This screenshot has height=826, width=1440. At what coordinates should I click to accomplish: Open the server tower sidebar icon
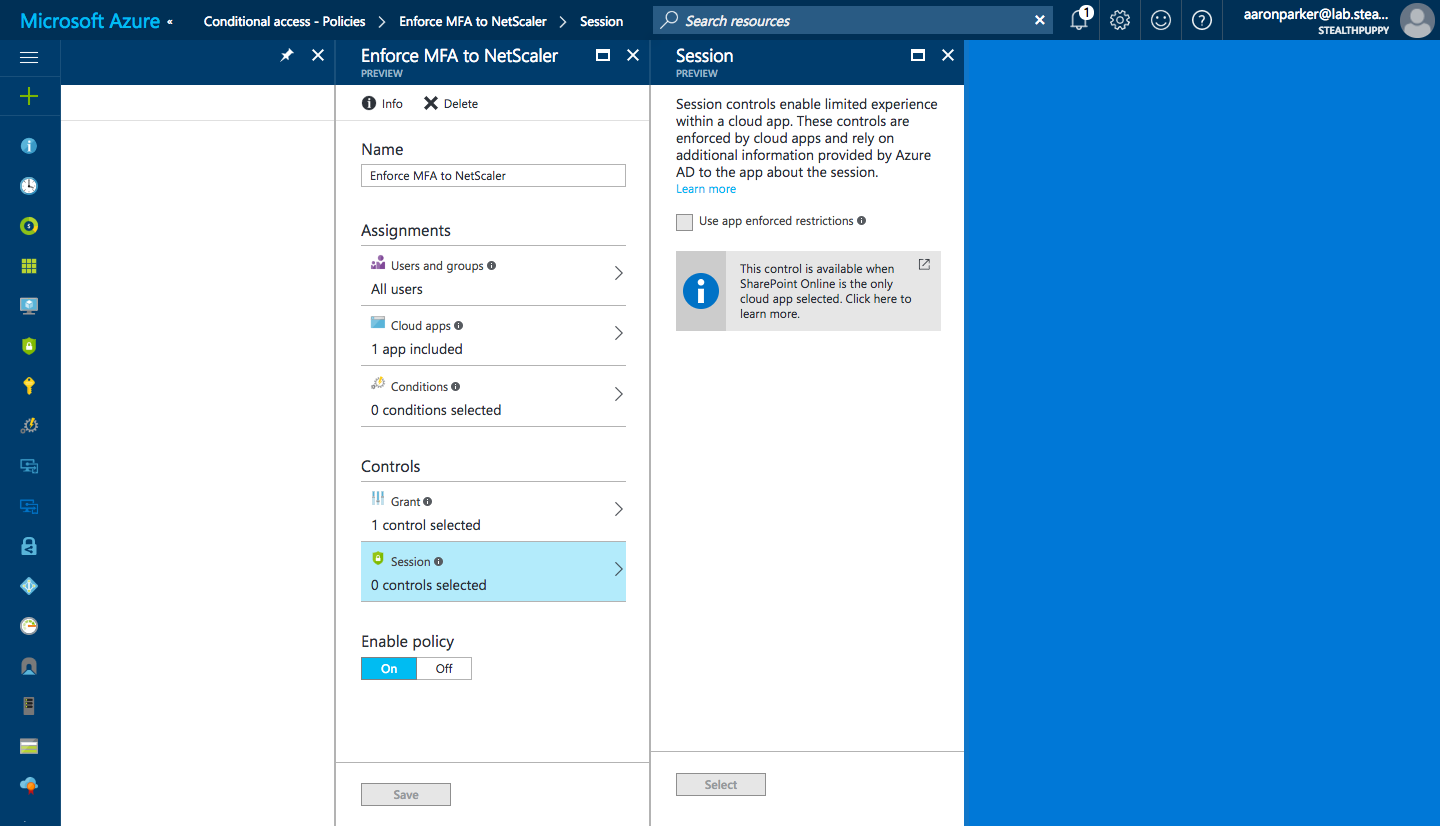(x=29, y=706)
